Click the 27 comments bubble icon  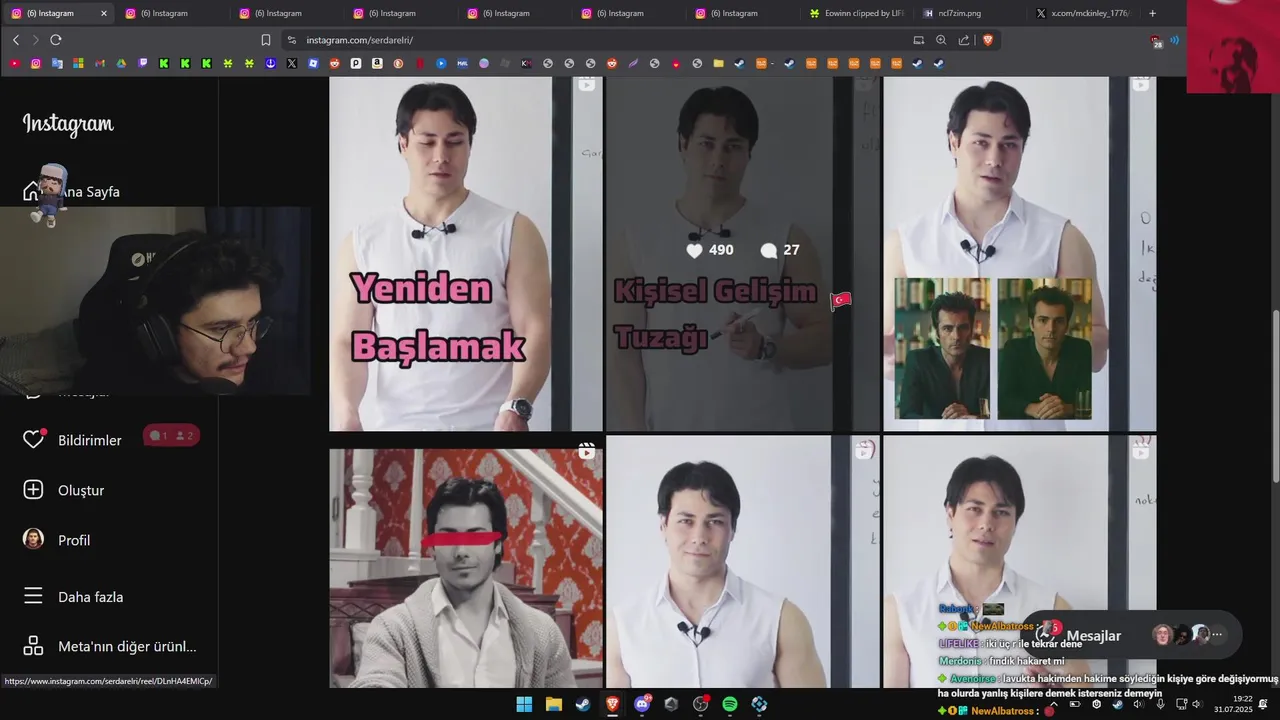point(768,250)
